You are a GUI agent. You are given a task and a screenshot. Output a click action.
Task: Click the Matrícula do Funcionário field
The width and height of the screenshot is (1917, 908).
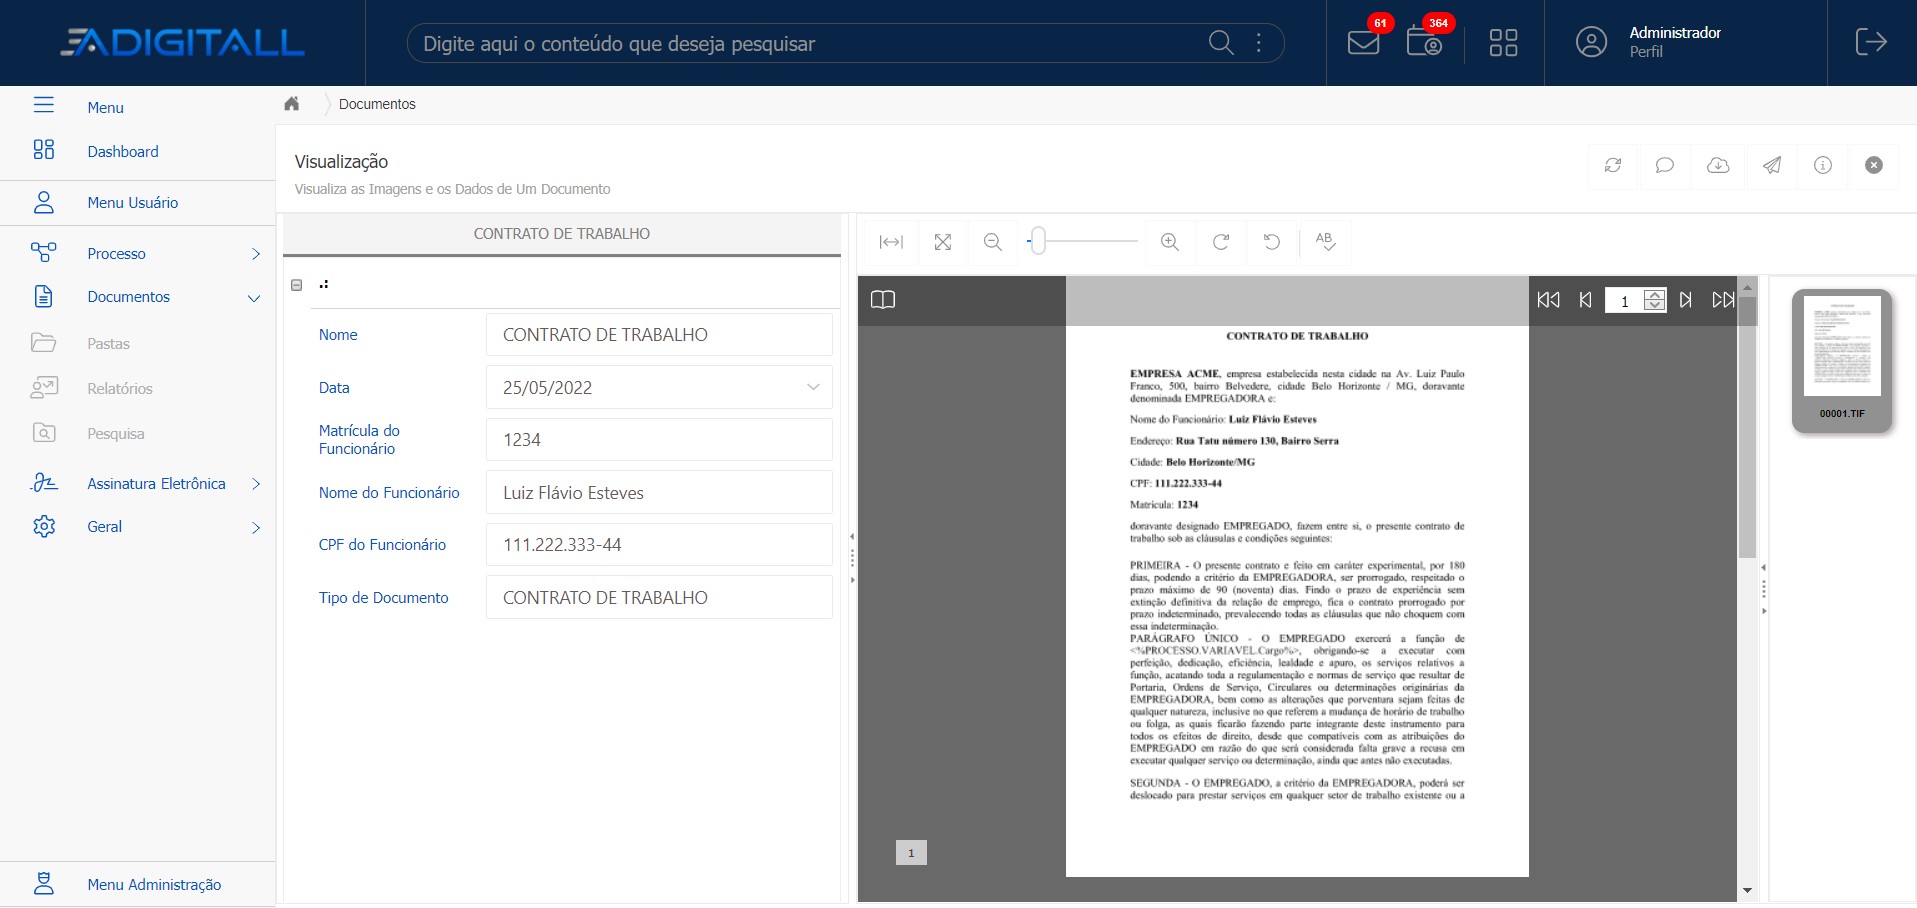659,440
